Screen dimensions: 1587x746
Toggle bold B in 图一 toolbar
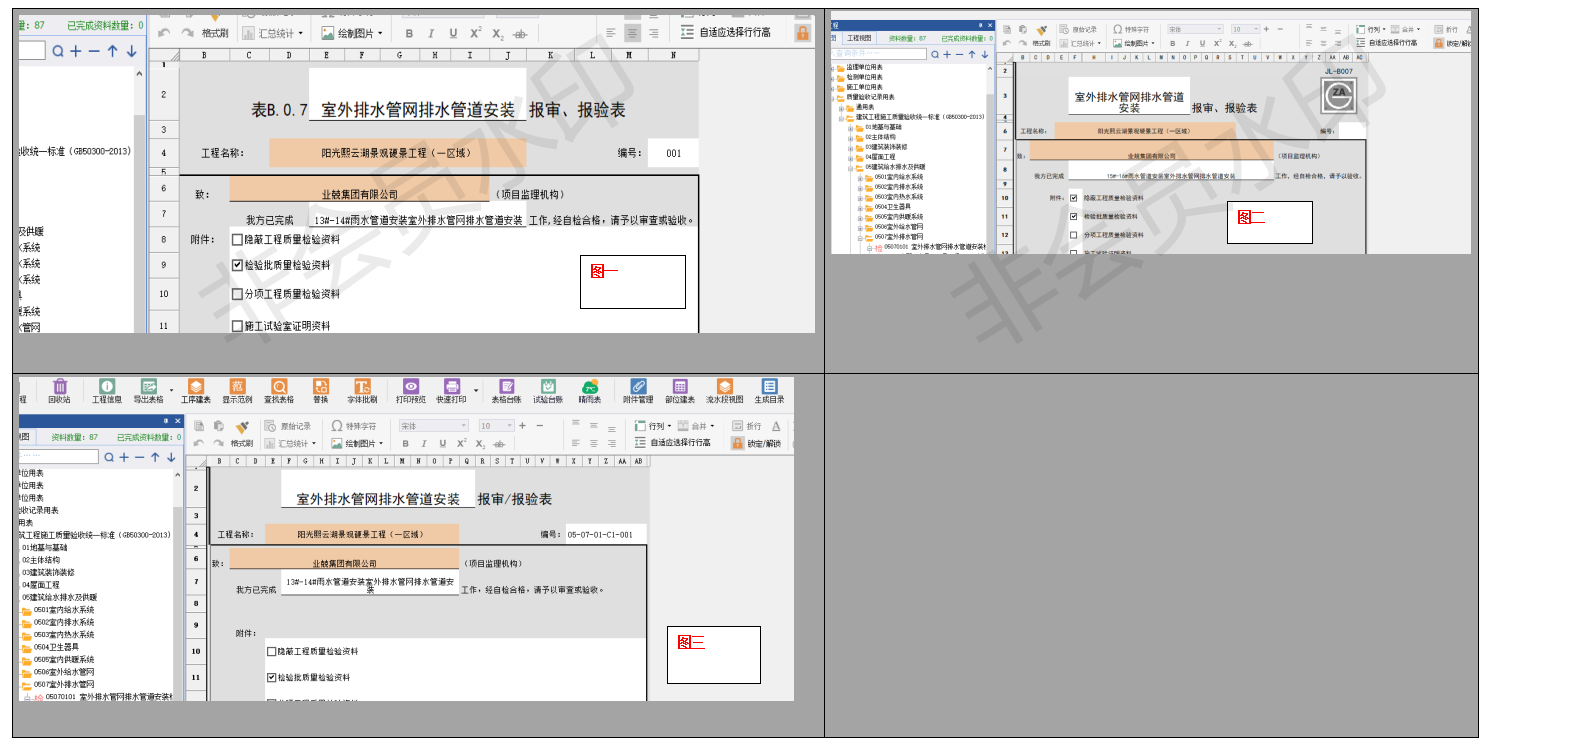(409, 33)
